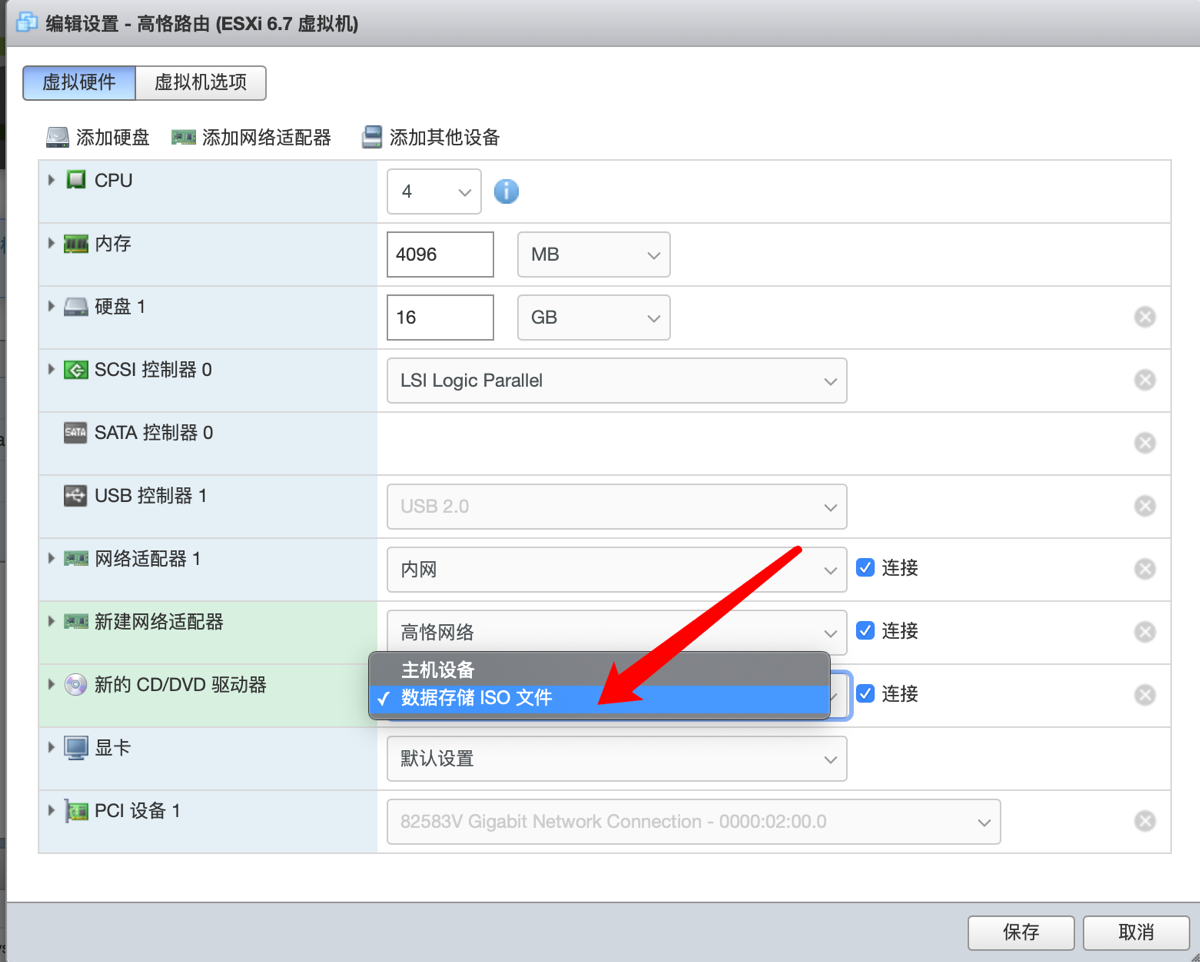Click the USB 控制器 1 icon
The width and height of the screenshot is (1200, 962).
pyautogui.click(x=76, y=496)
